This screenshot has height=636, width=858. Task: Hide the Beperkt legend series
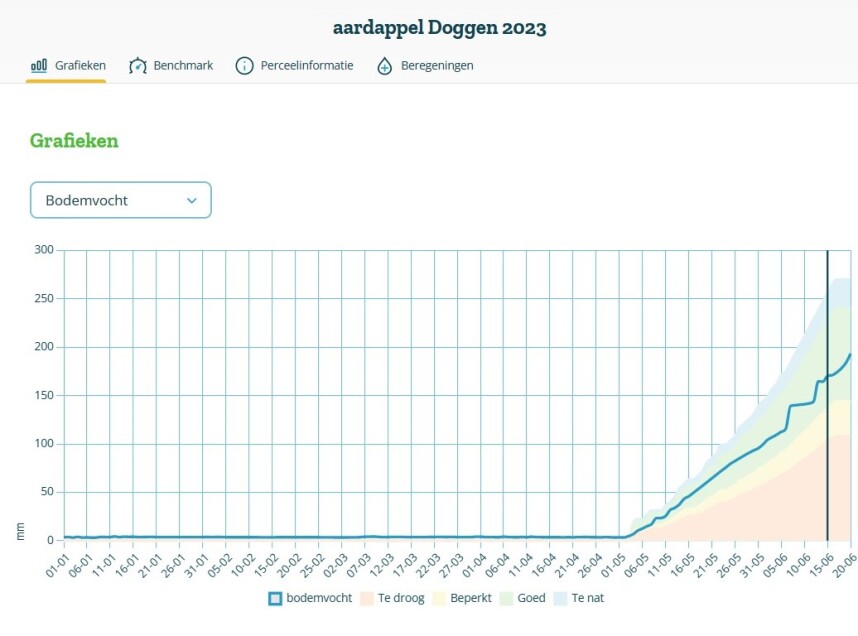[466, 599]
